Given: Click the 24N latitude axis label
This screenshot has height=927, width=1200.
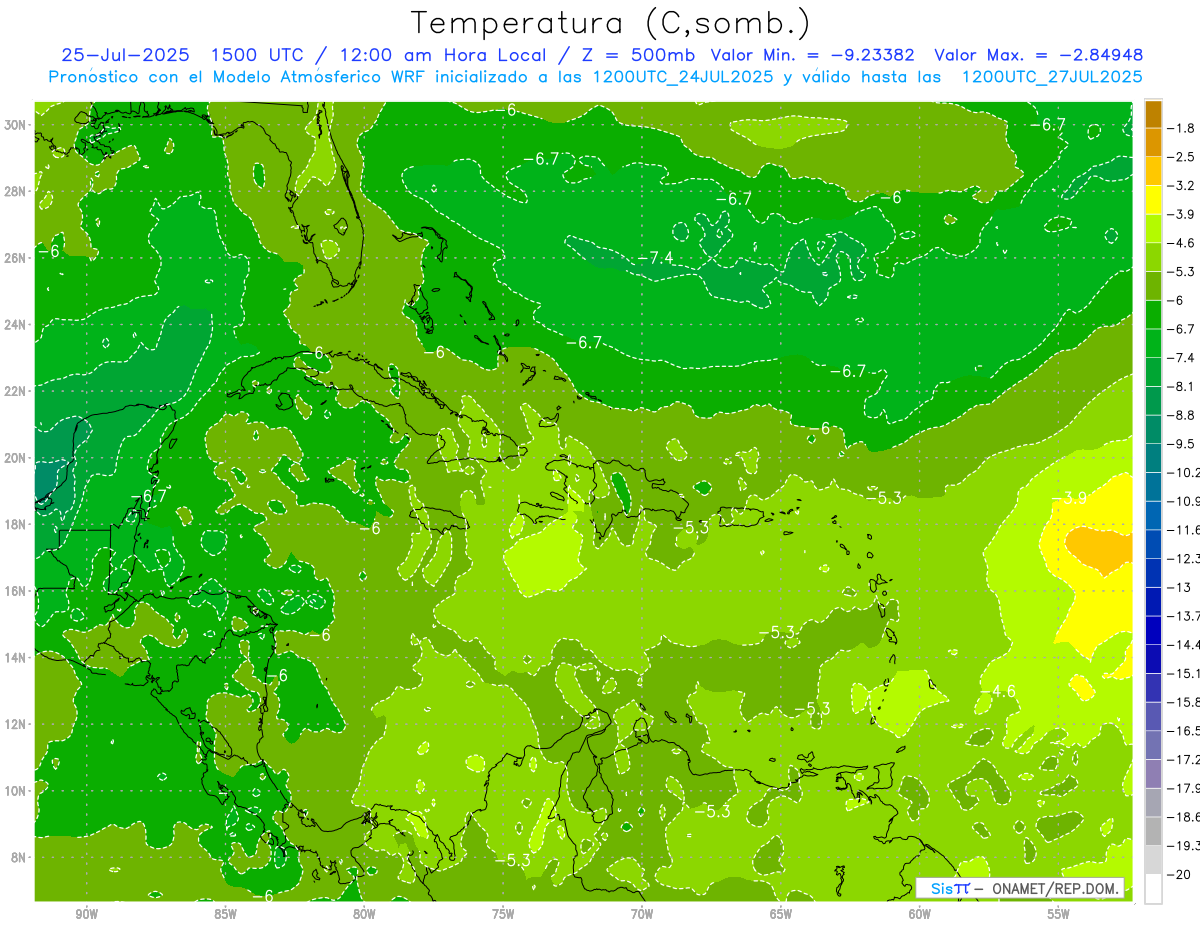Looking at the screenshot, I should pyautogui.click(x=17, y=324).
